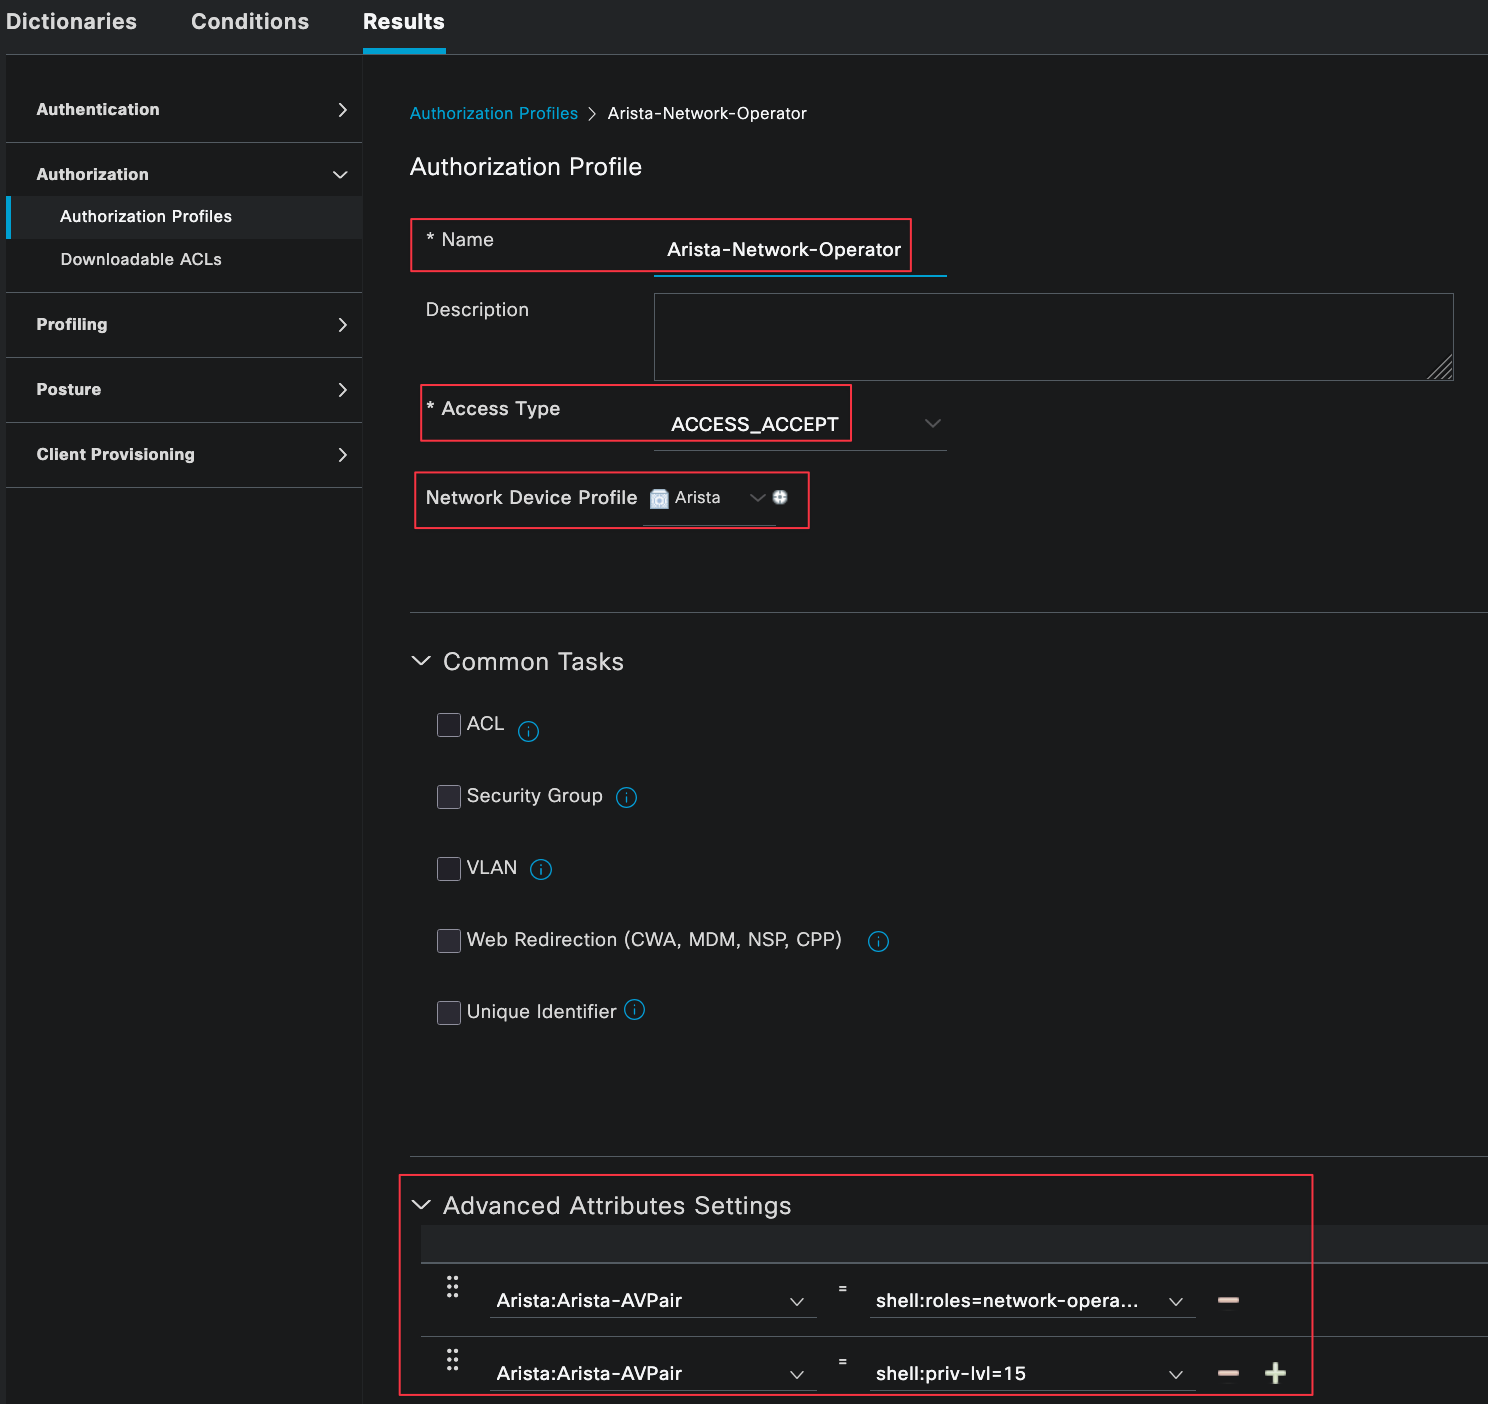
Task: Open the shell:priv-lvl=15 value dropdown
Action: (1175, 1374)
